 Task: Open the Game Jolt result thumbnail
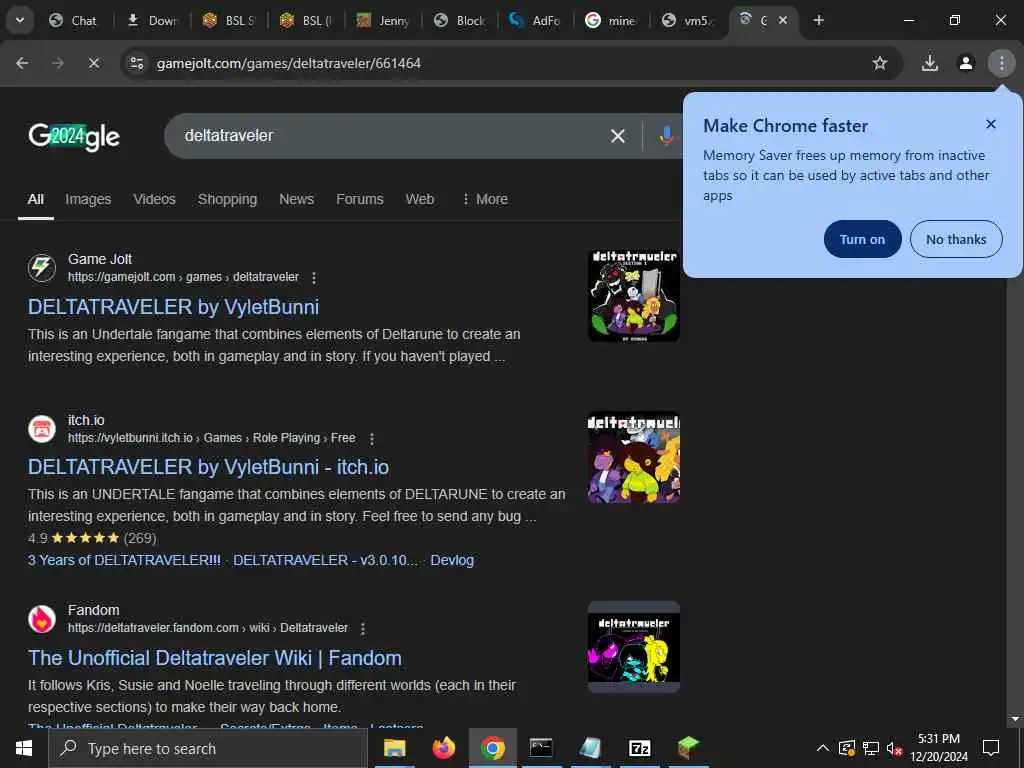point(633,296)
